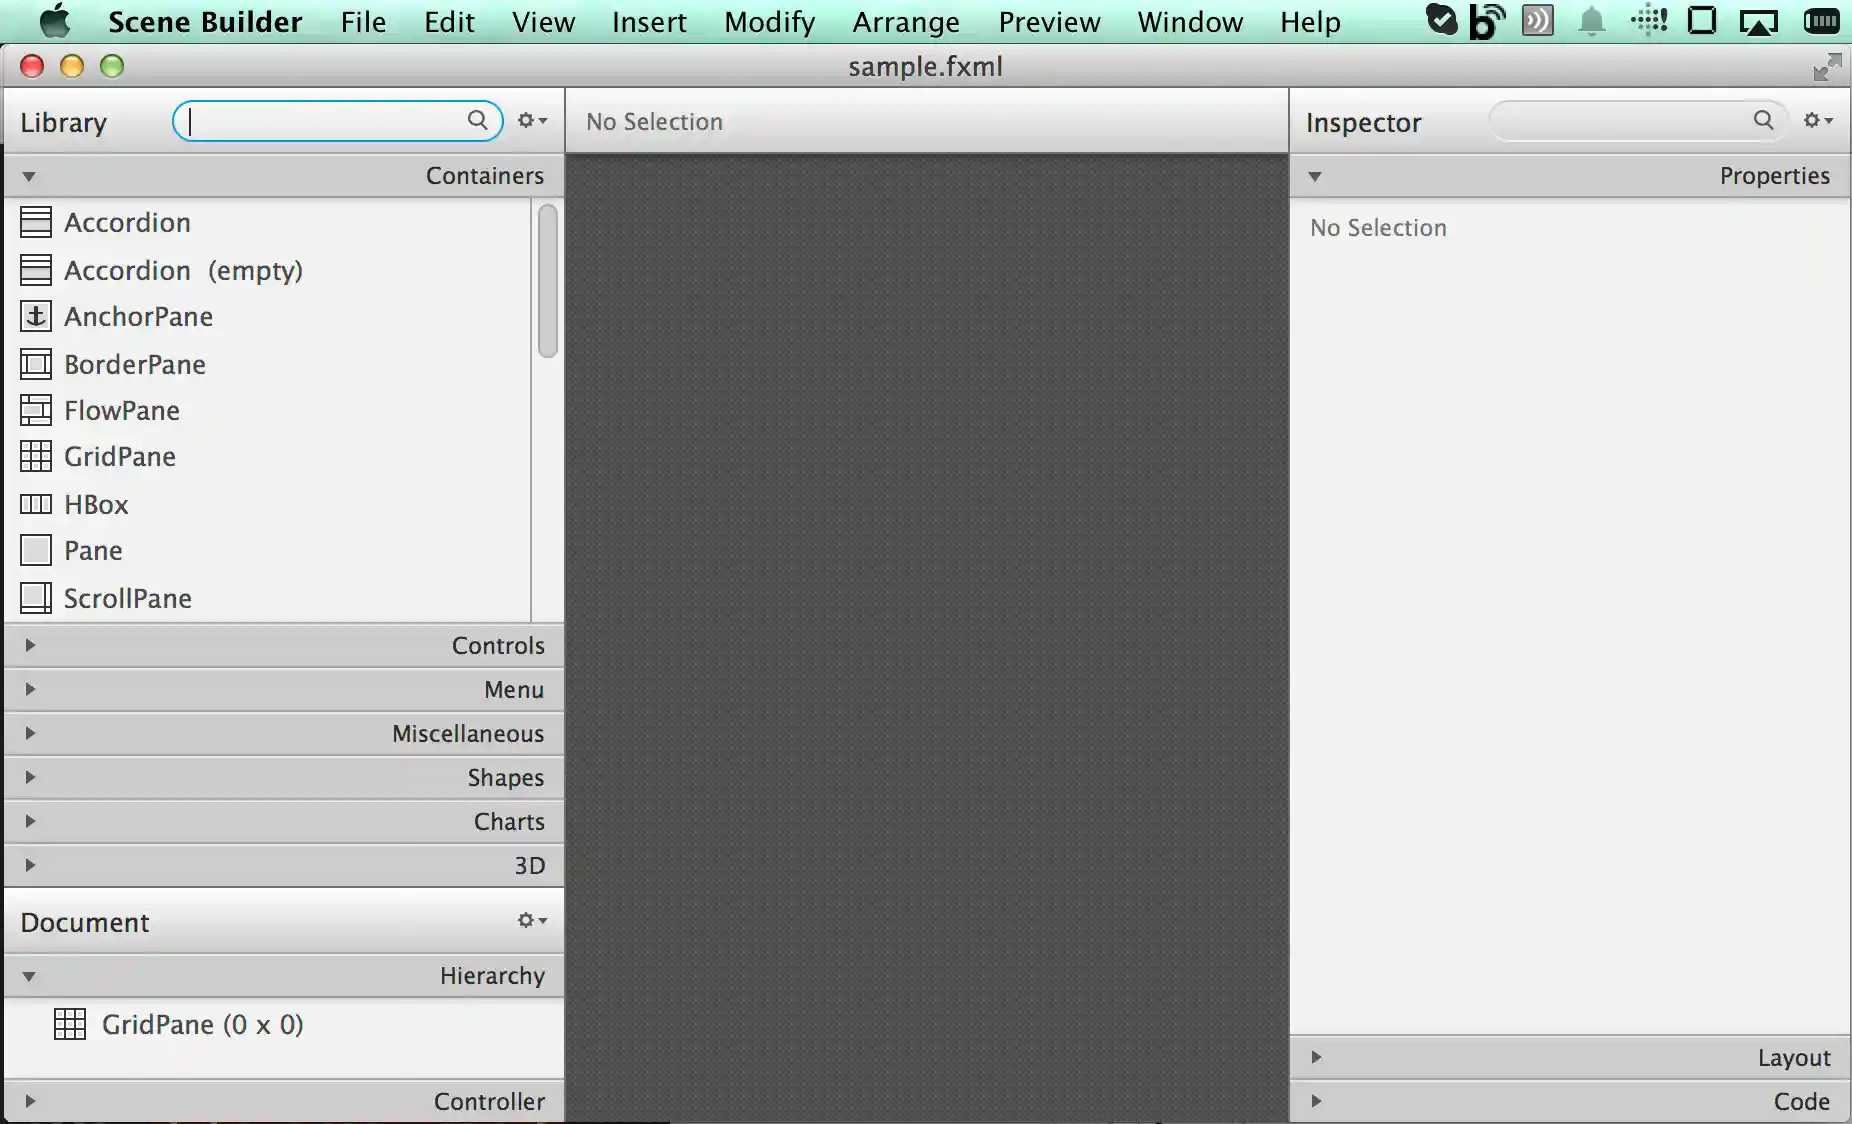The image size is (1852, 1124).
Task: Expand the Shapes section
Action: click(30, 777)
